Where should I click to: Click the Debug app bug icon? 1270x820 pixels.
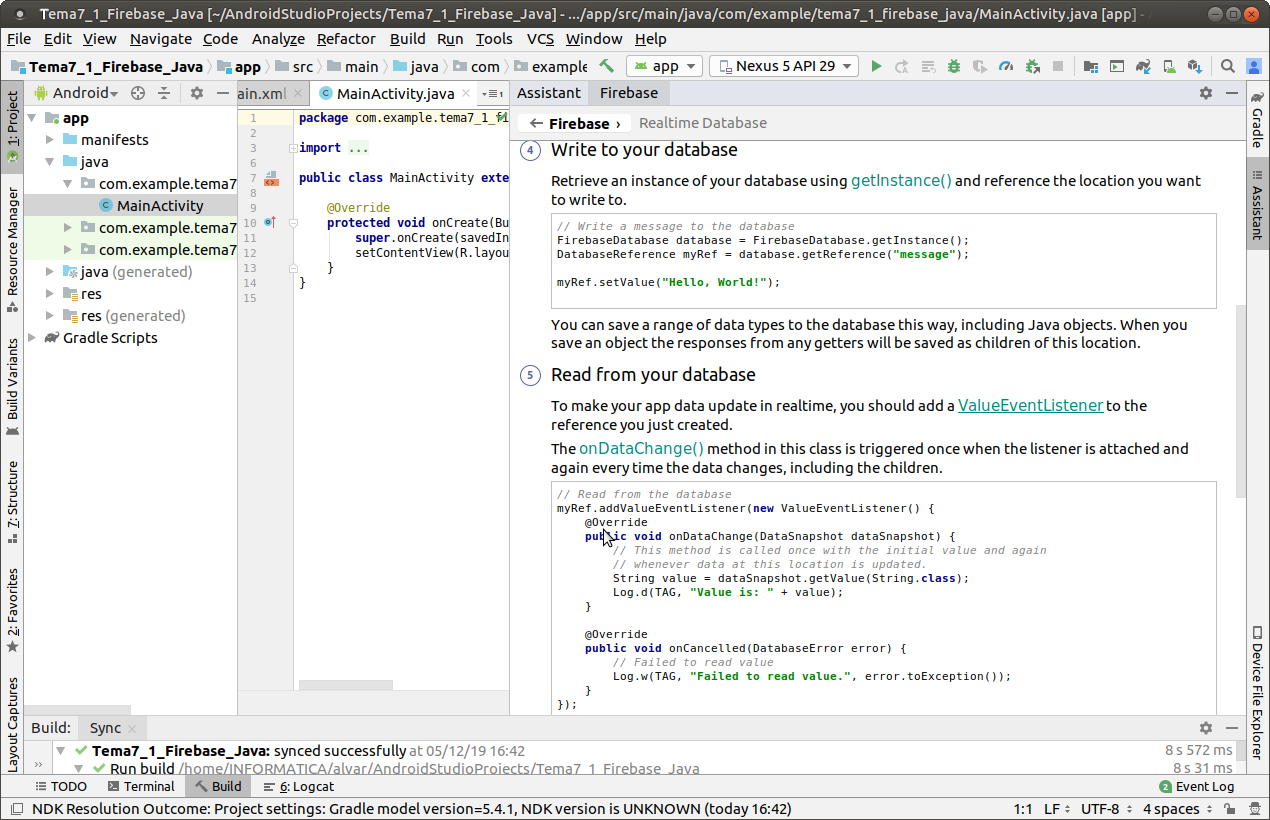click(x=954, y=66)
